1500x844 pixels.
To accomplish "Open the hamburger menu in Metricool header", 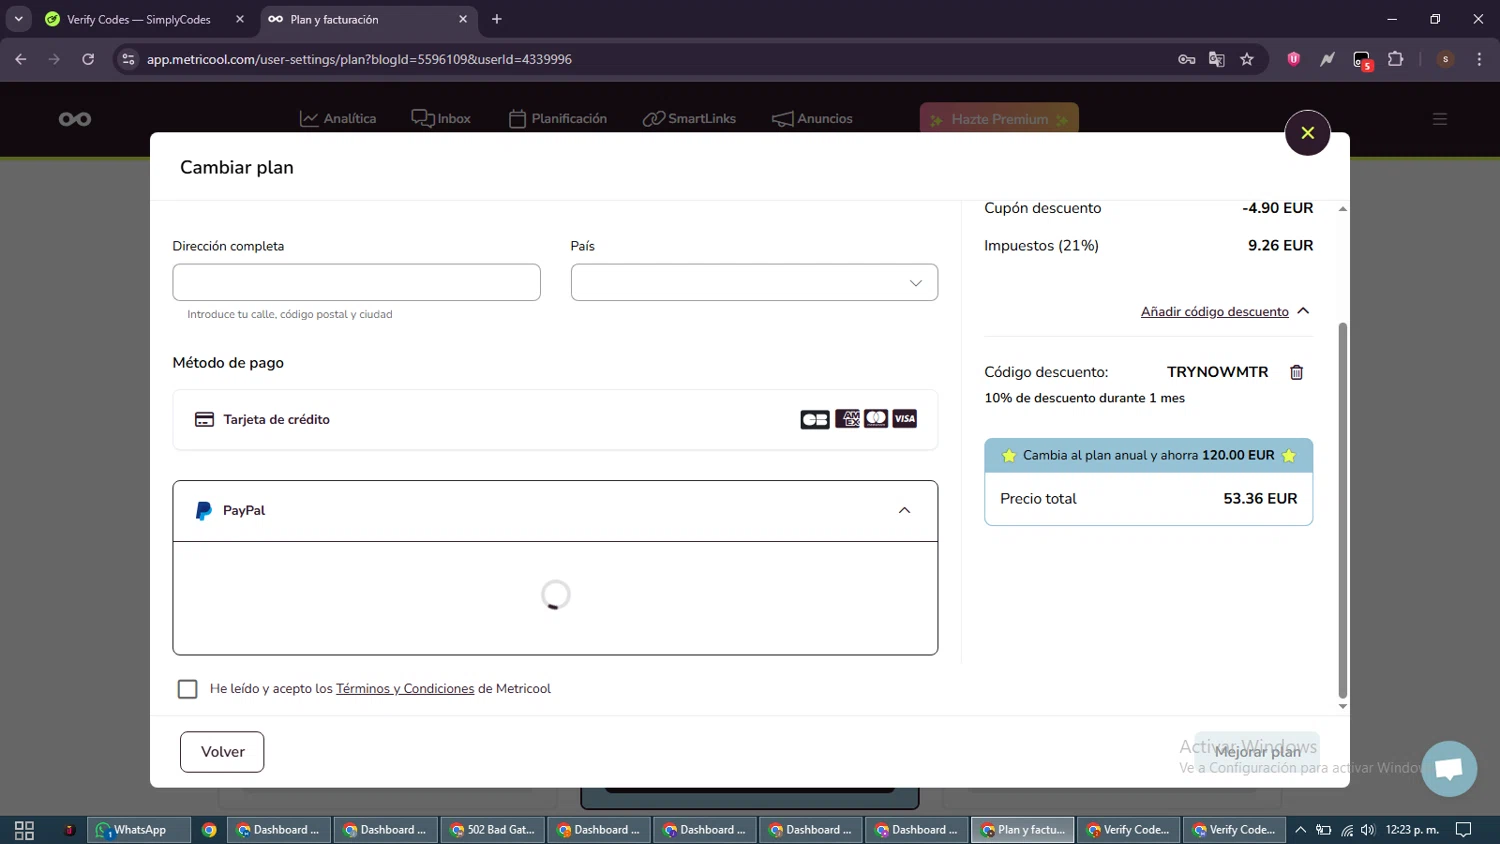I will [1440, 119].
